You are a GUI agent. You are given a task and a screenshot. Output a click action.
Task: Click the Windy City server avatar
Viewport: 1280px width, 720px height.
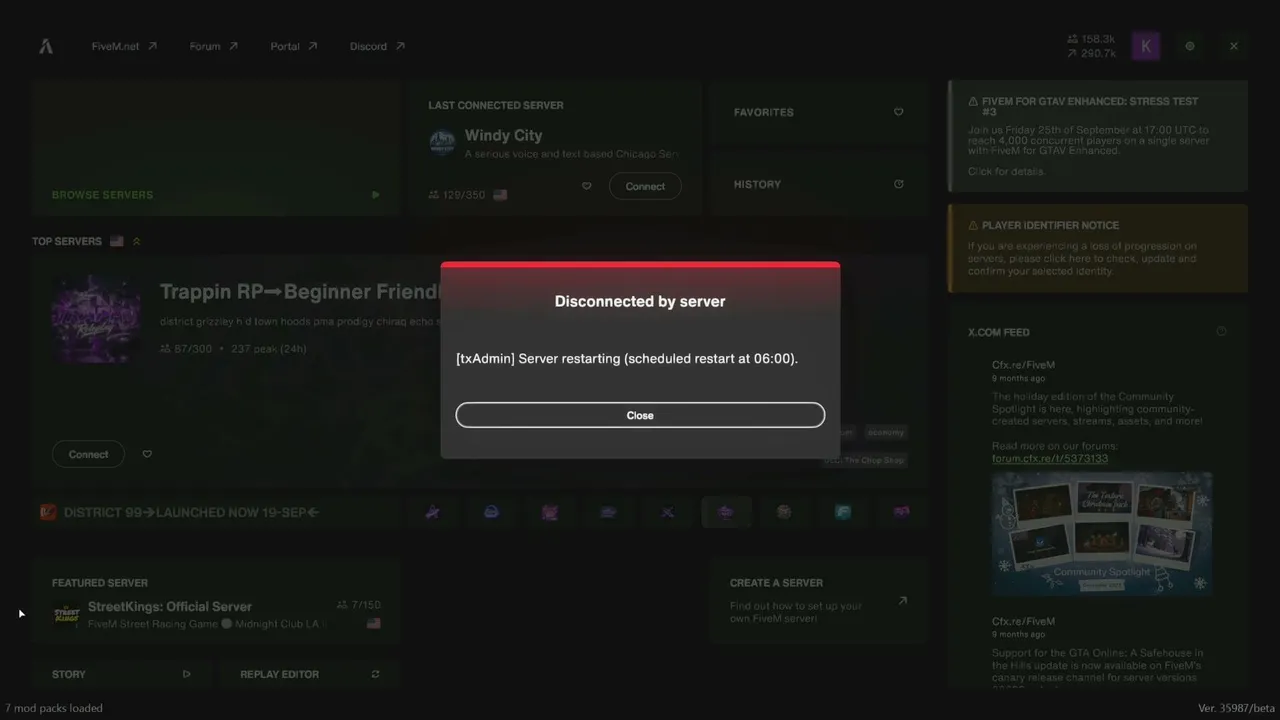(x=442, y=142)
